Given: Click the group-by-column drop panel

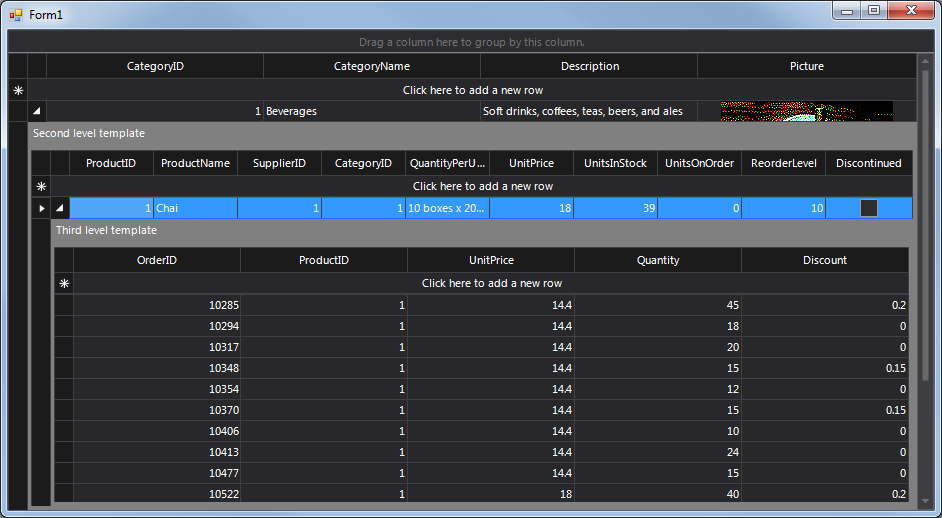Looking at the screenshot, I should (471, 42).
